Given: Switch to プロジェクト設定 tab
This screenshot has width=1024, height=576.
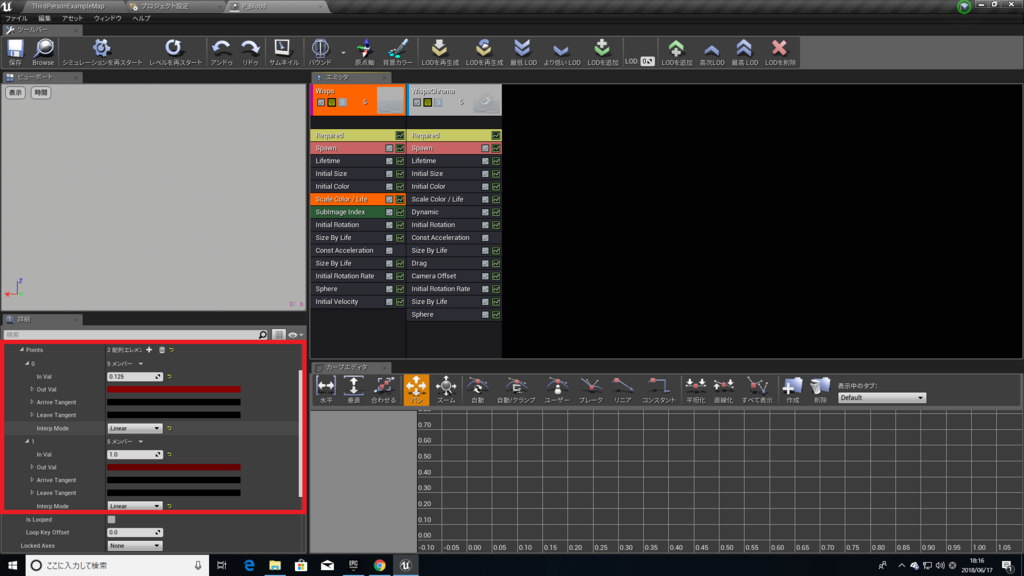Looking at the screenshot, I should point(165,6).
